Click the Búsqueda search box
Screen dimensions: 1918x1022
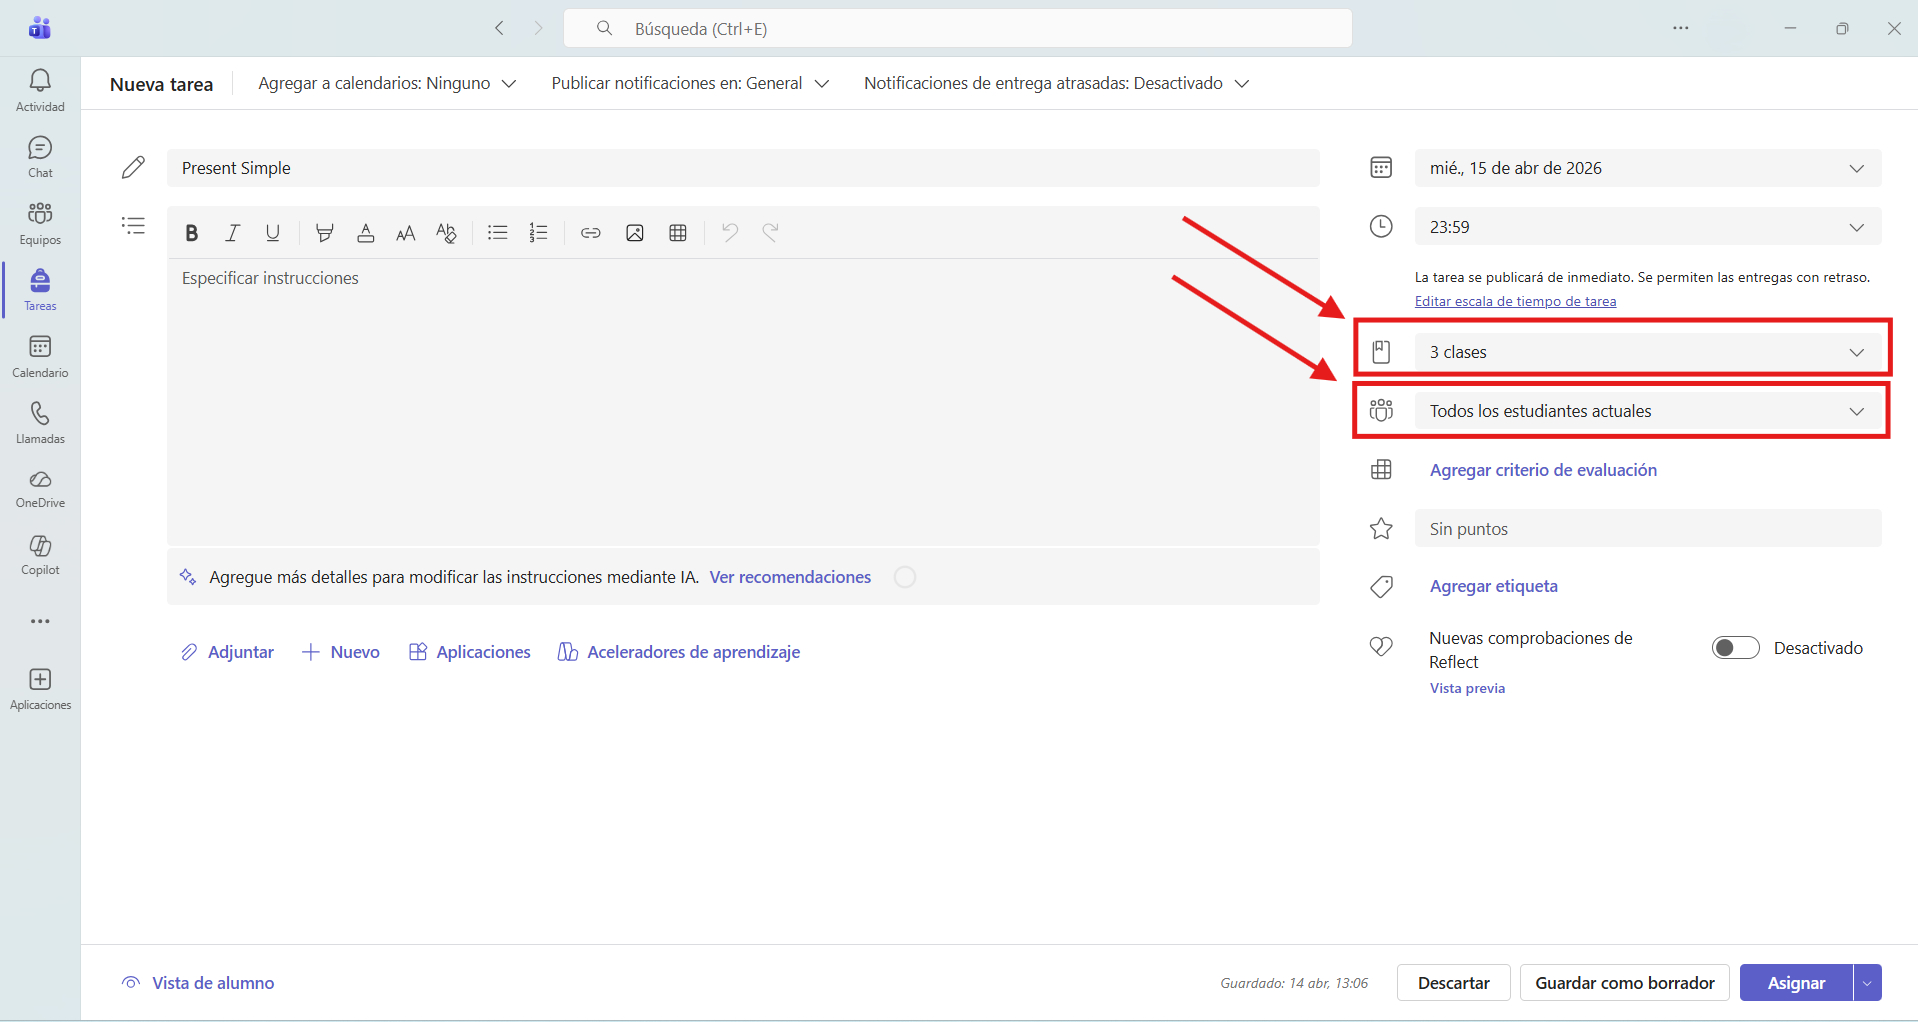[958, 28]
